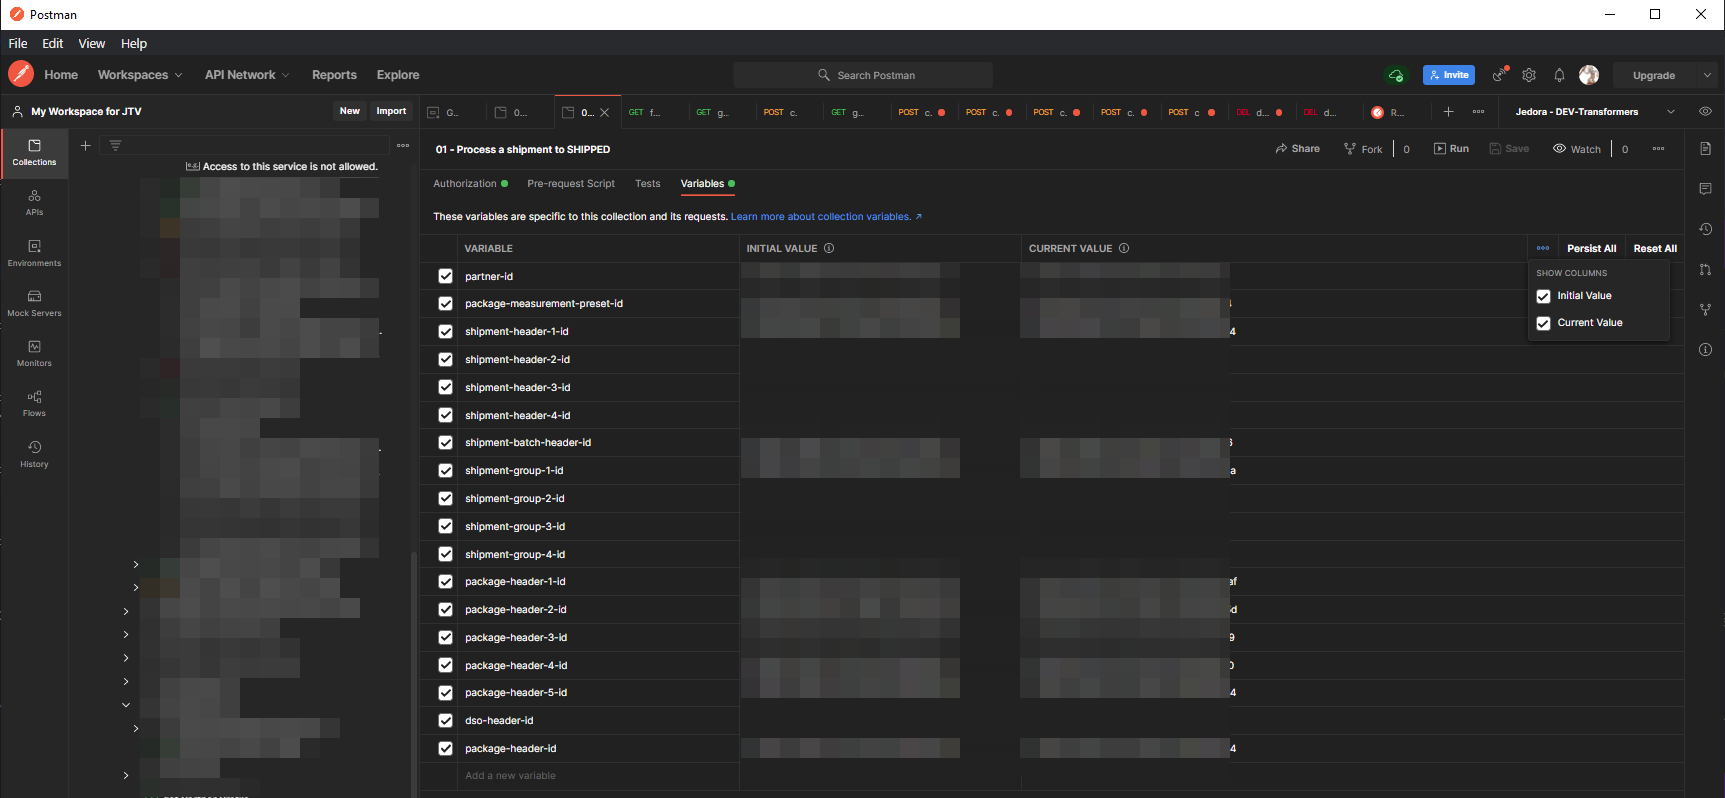Open Learn more about collection variables link

pos(826,216)
